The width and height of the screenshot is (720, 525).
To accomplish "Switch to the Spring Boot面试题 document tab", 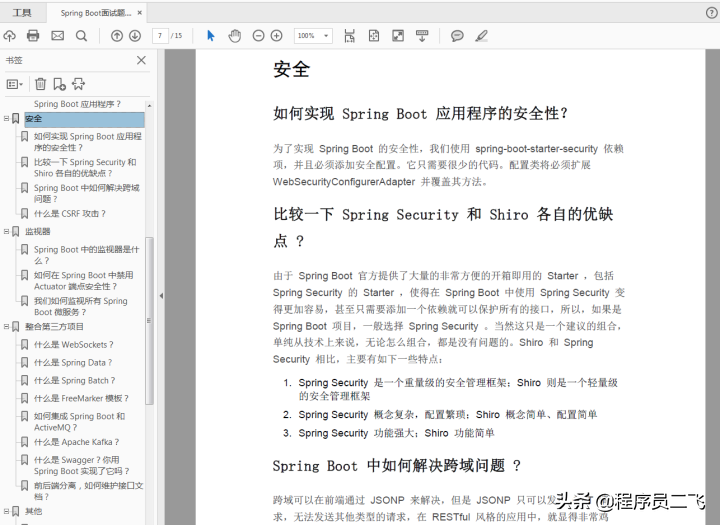I will 96,13.
